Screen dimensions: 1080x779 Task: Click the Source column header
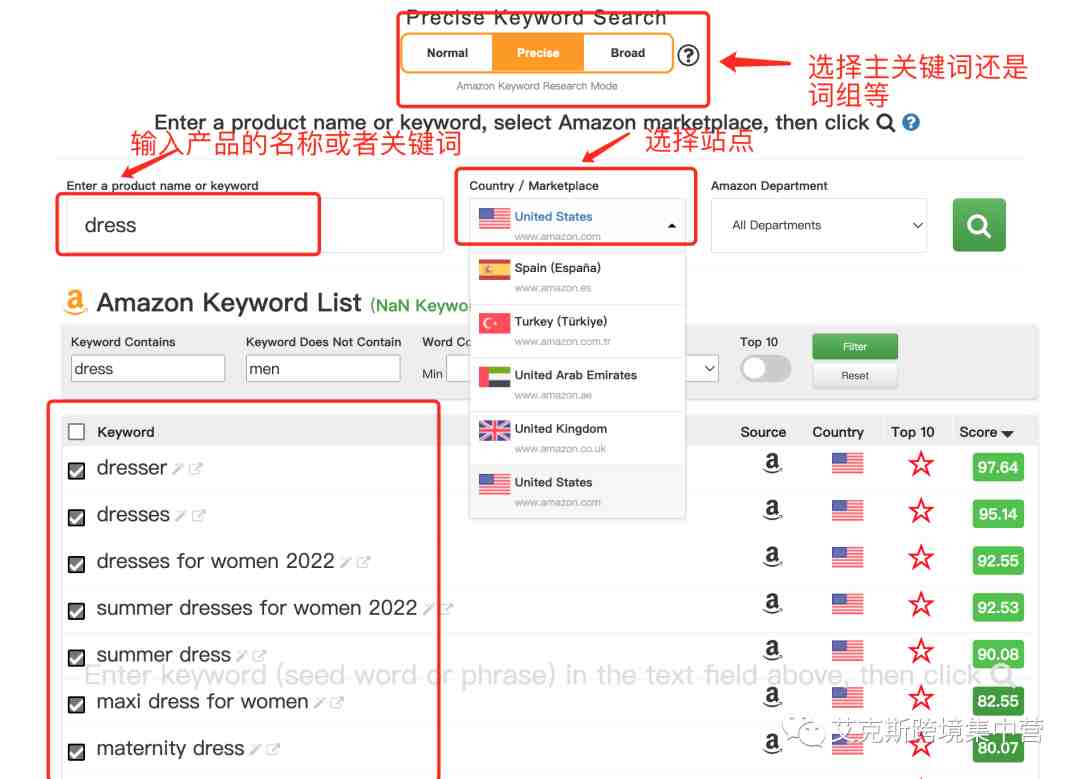coord(763,432)
